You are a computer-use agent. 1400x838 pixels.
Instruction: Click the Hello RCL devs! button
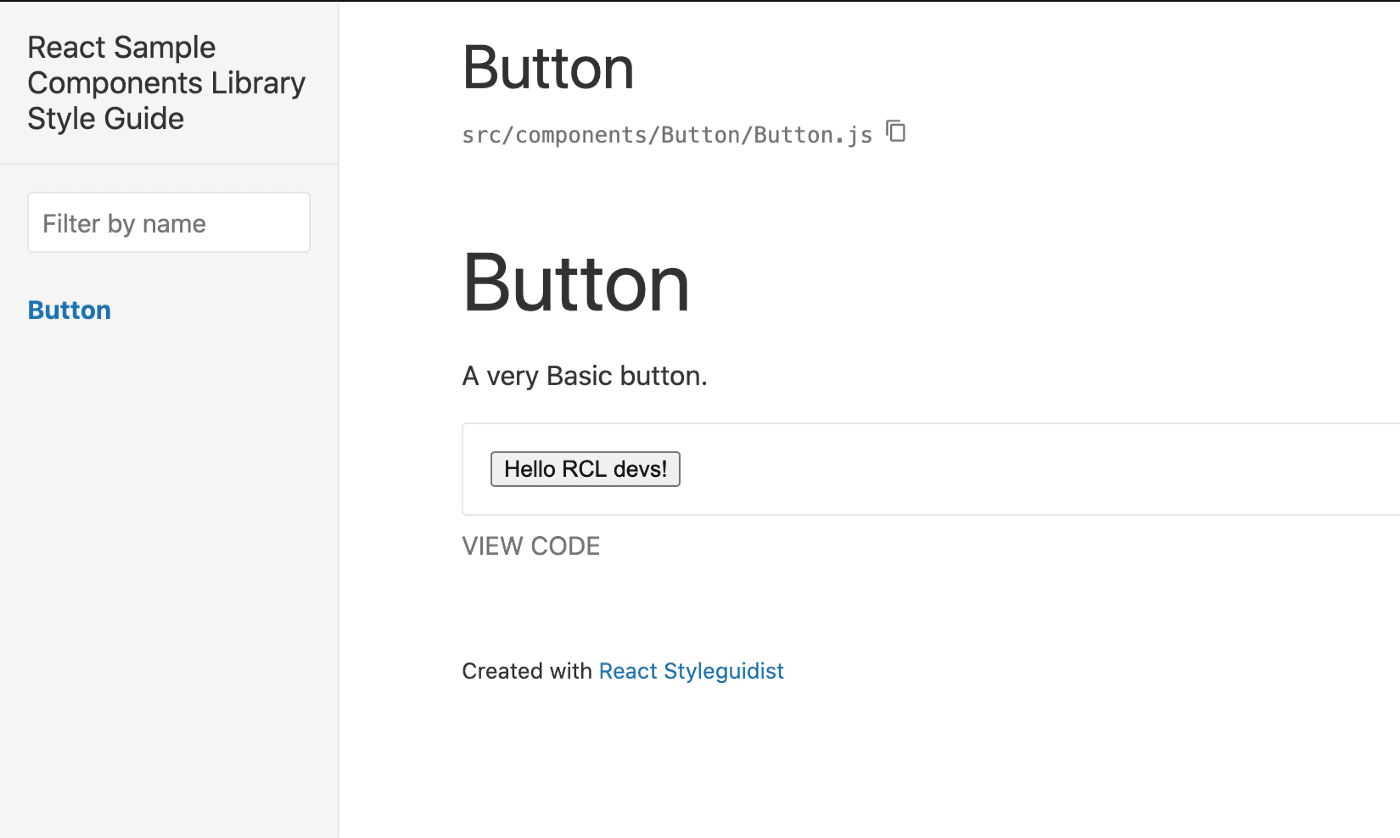[x=585, y=469]
